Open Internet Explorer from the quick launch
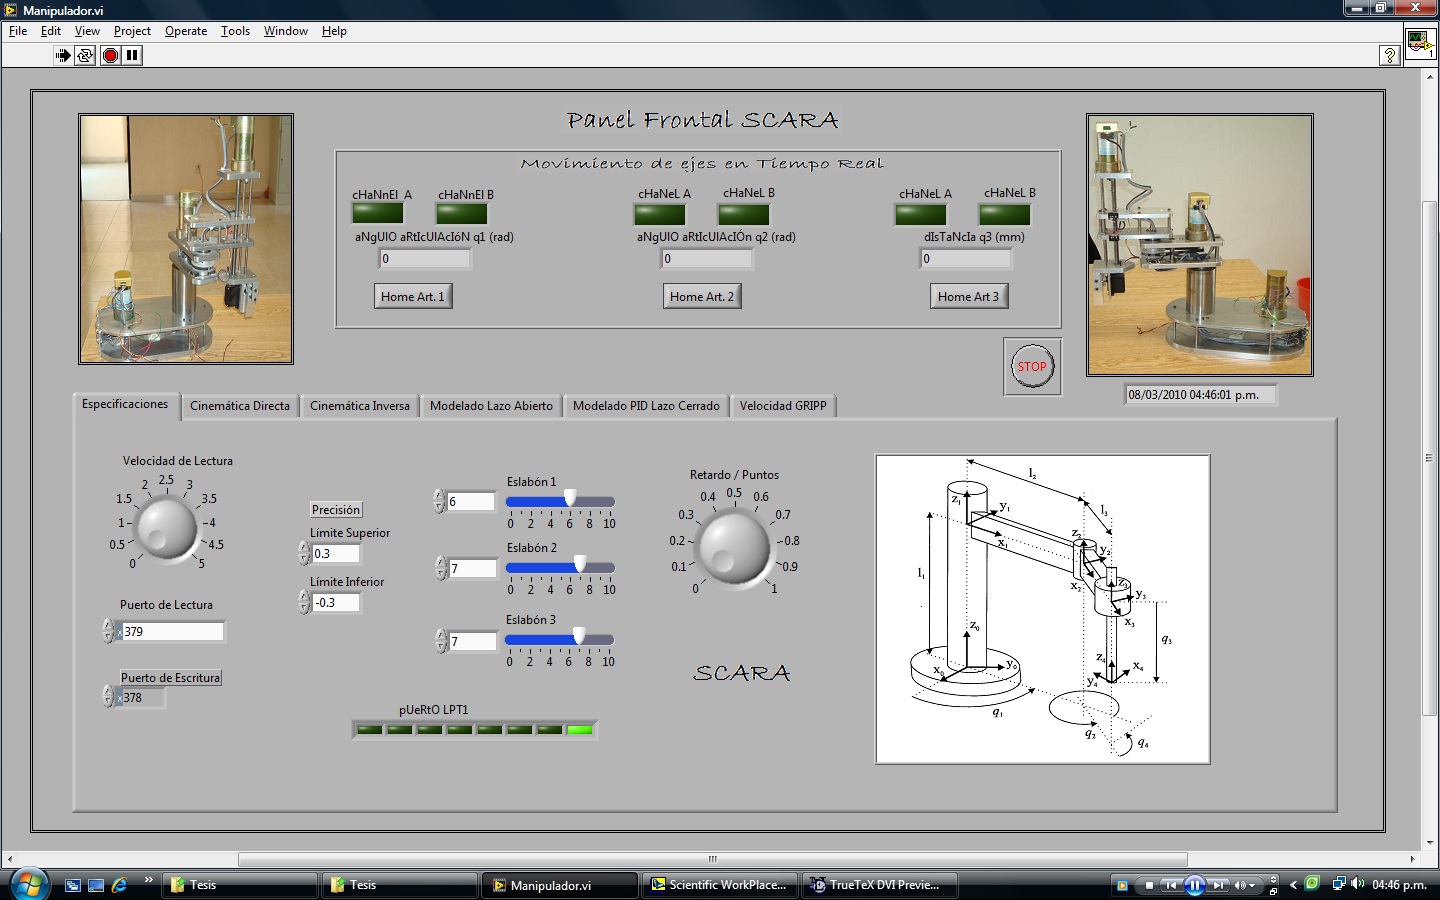 [x=120, y=885]
